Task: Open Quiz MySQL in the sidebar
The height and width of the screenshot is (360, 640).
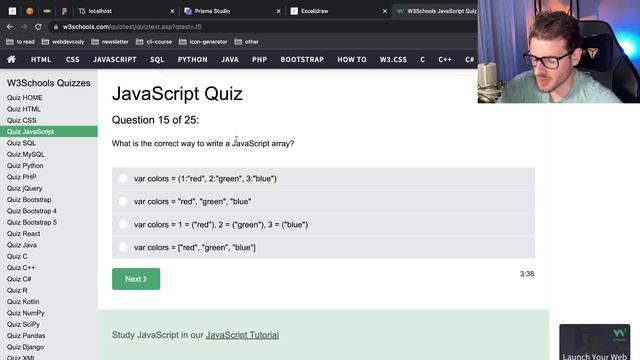Action: pyautogui.click(x=26, y=154)
